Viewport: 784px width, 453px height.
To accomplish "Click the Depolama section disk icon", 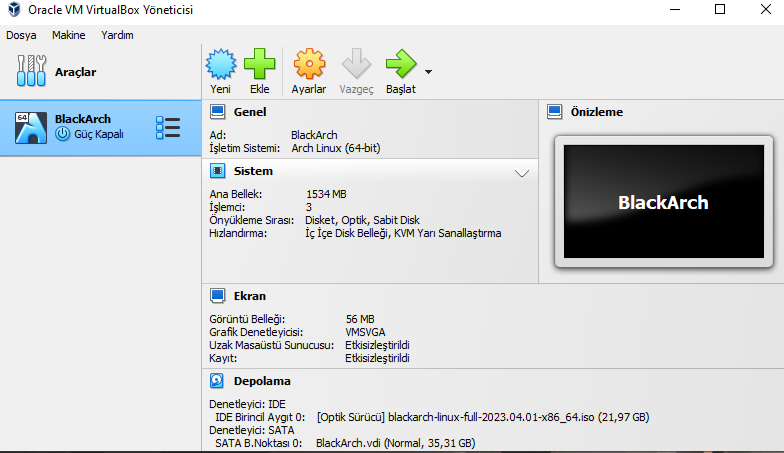I will [216, 381].
